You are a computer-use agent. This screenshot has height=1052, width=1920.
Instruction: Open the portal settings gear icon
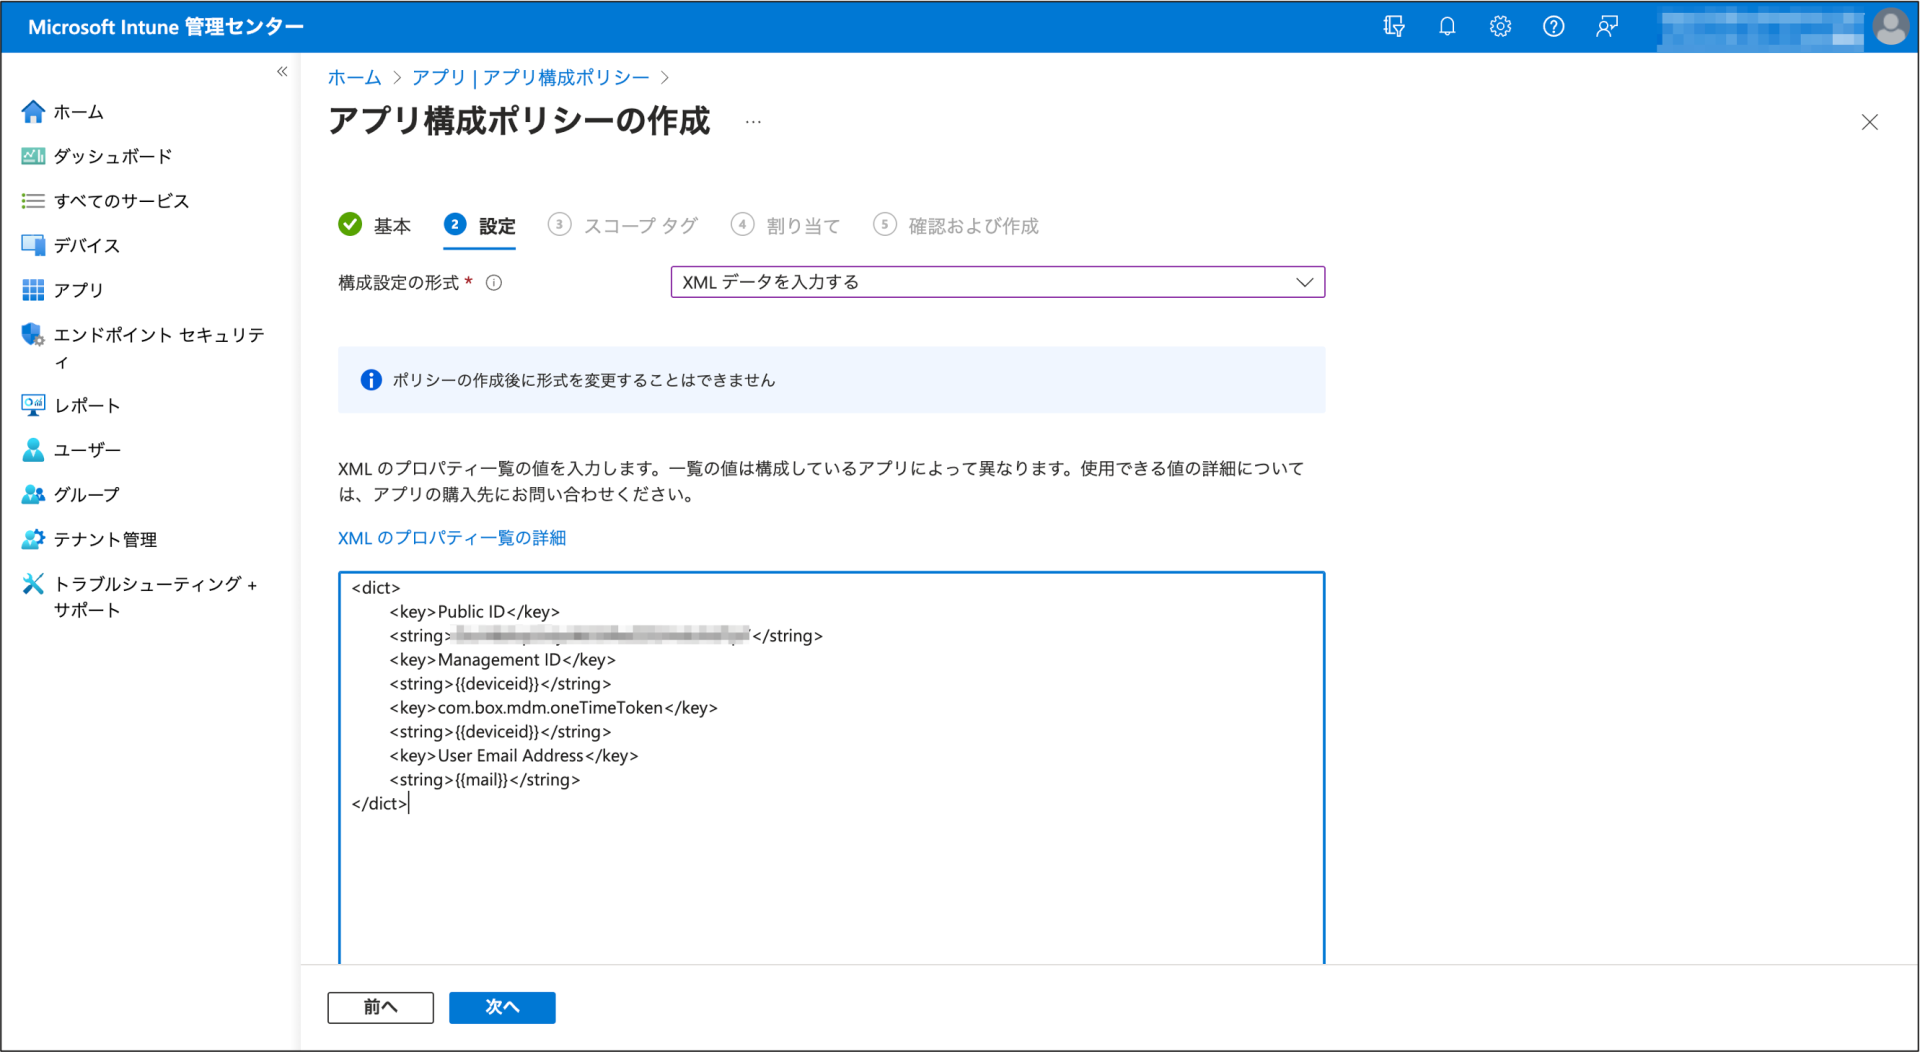pos(1500,26)
